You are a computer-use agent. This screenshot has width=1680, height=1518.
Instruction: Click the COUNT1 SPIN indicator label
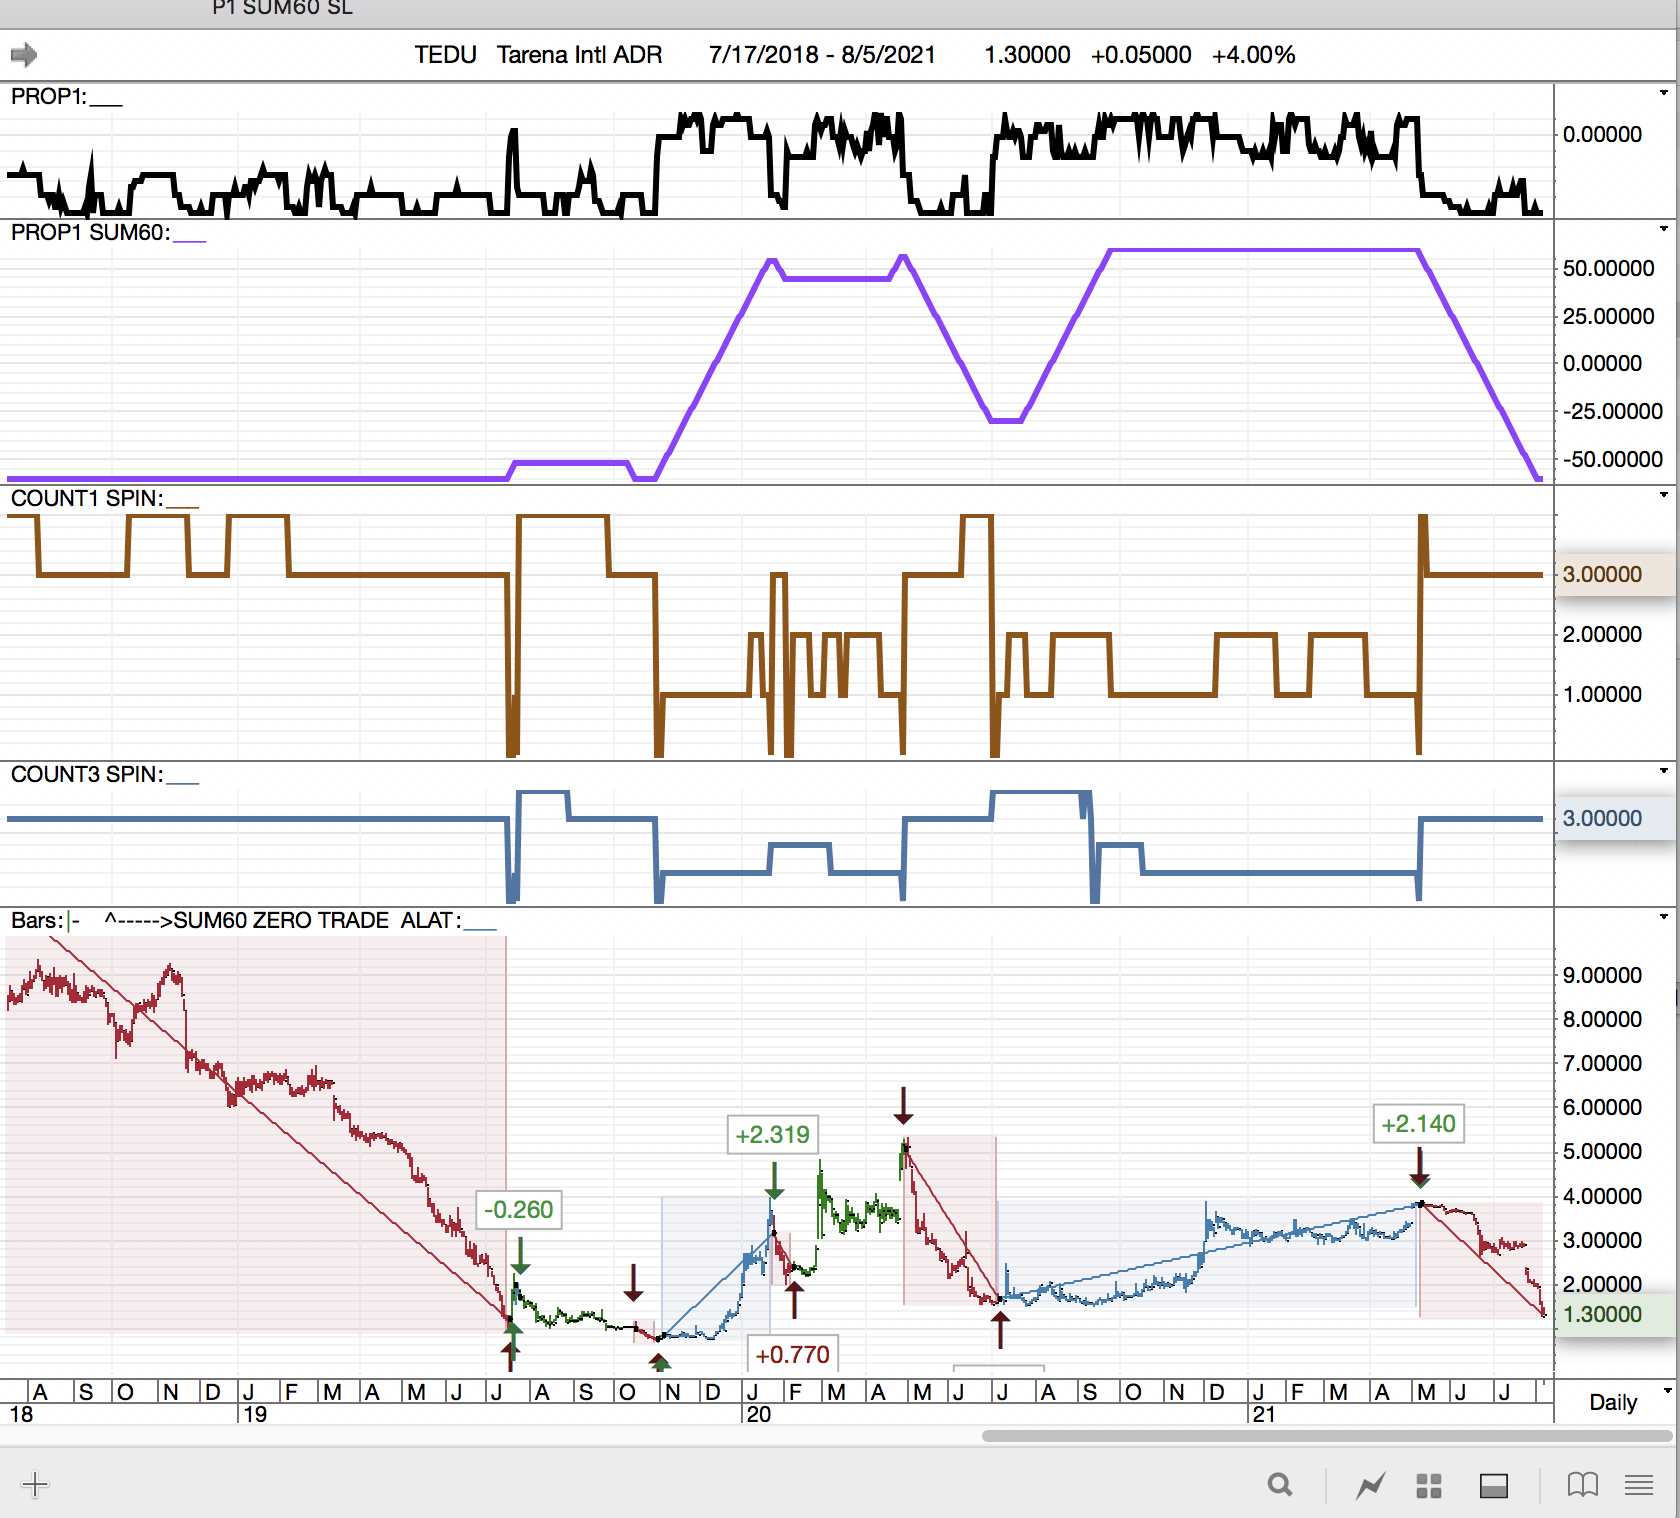[87, 498]
